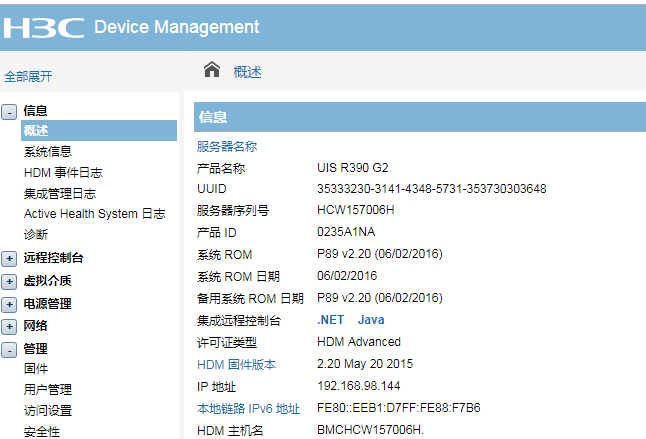Select 诊断 in the sidebar
Image resolution: width=646 pixels, height=439 pixels.
coord(36,235)
